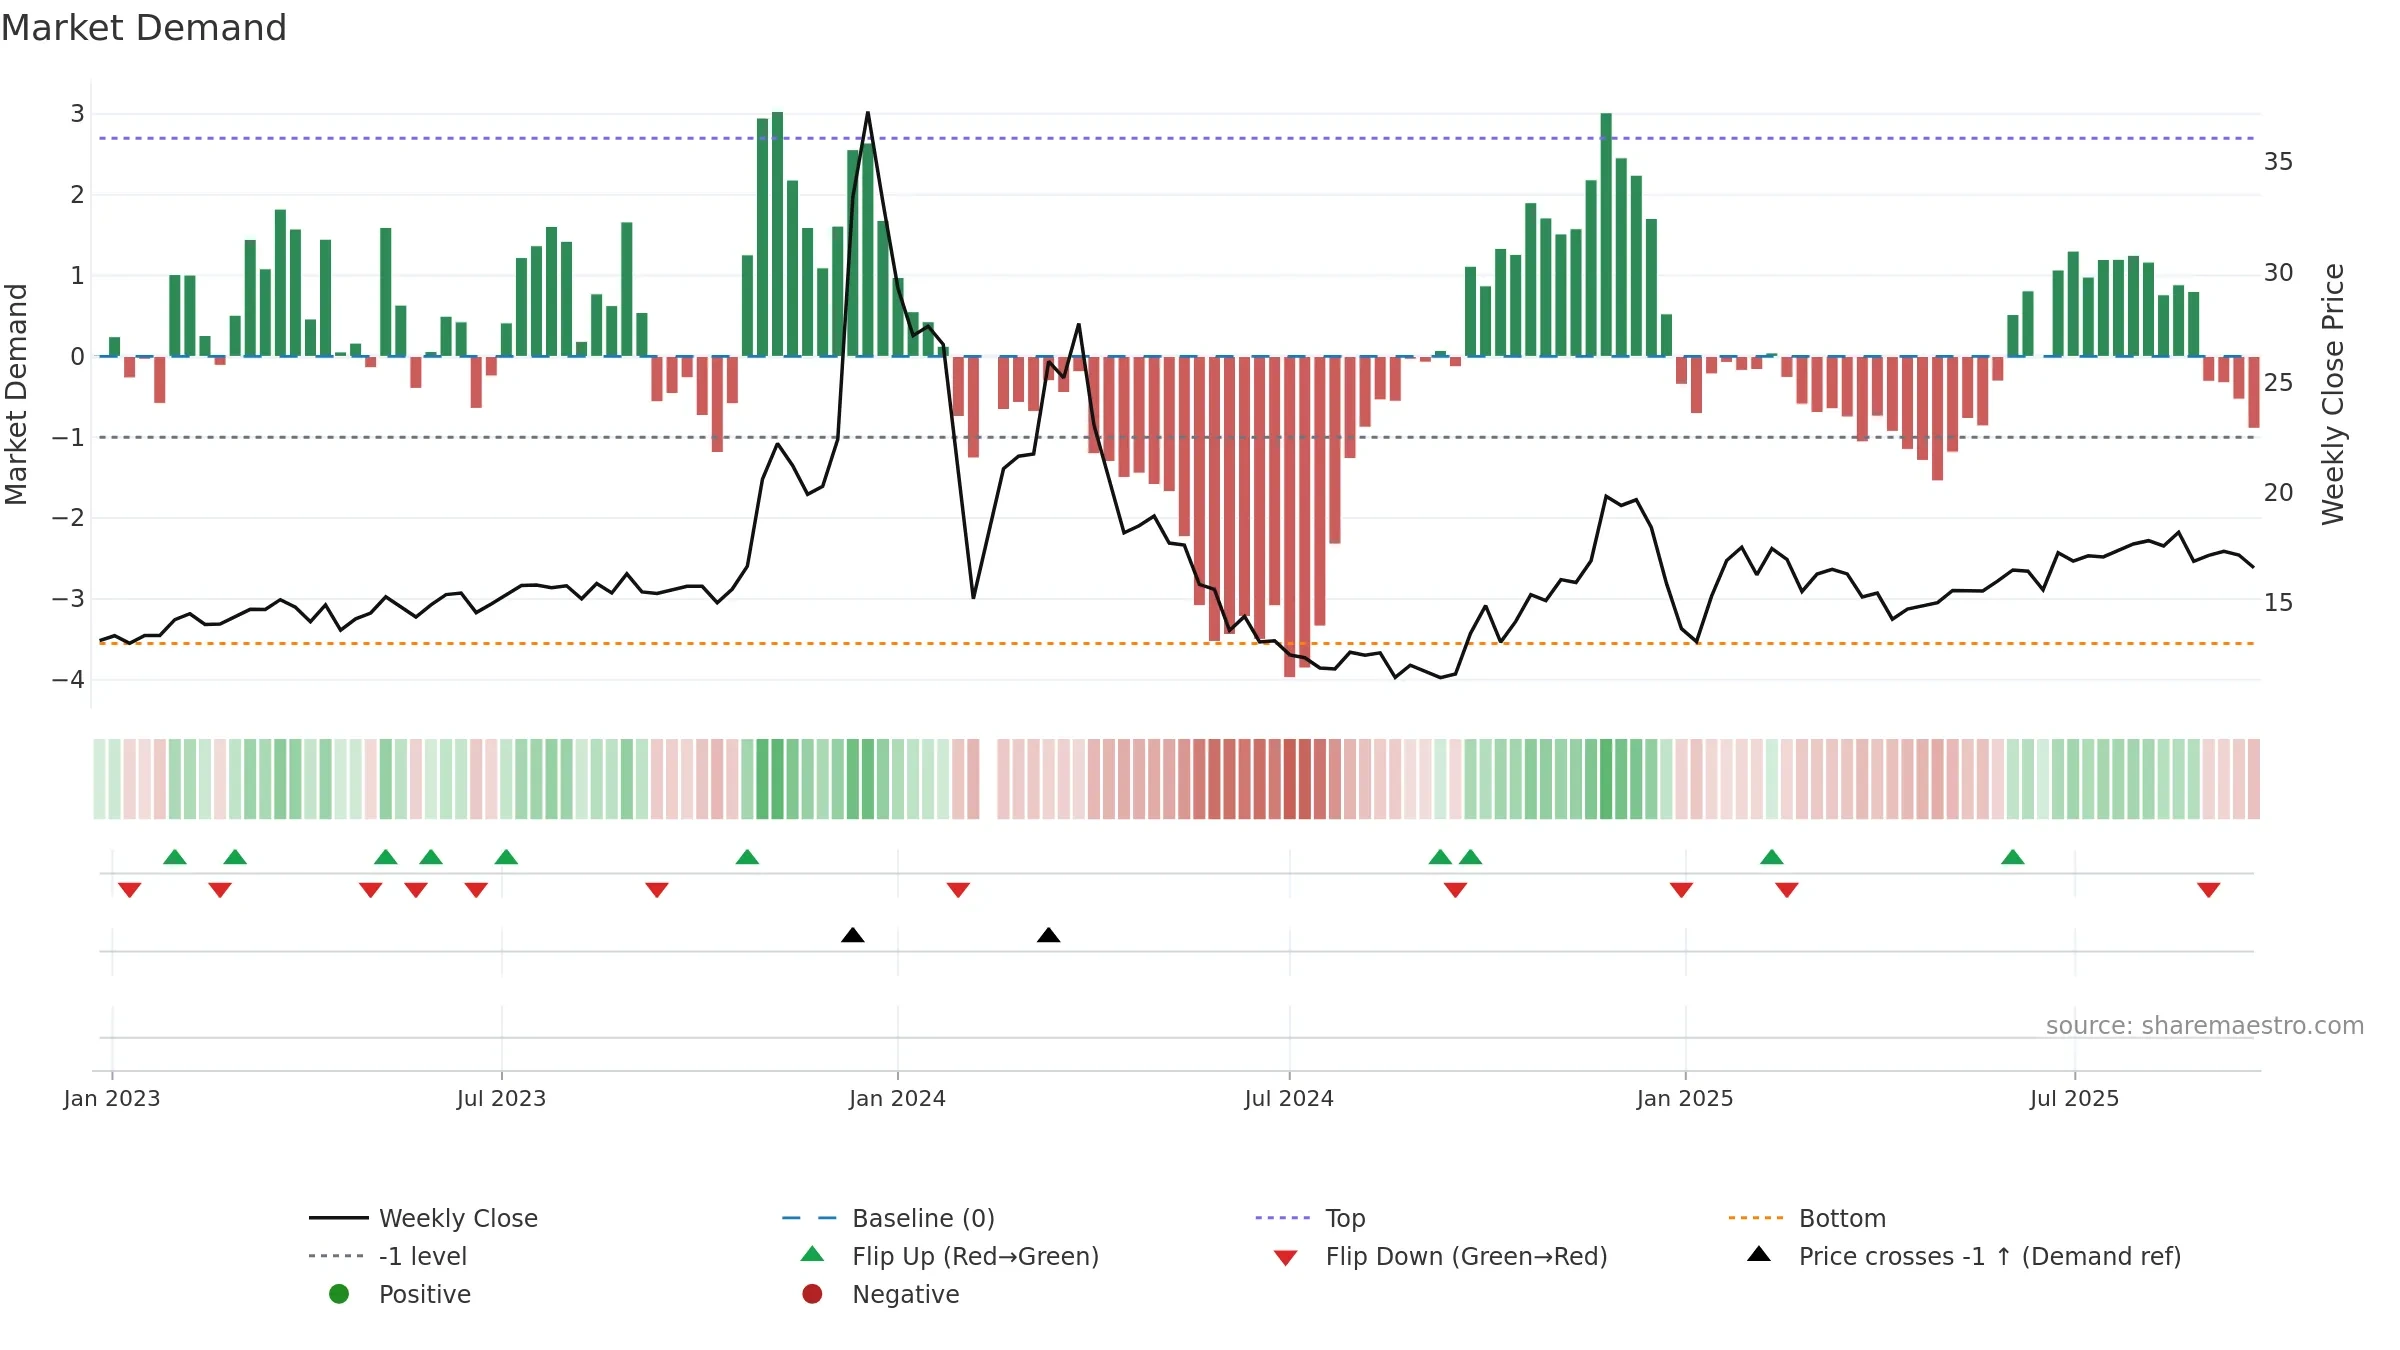Click the source: sharemaestro.com text
The width and height of the screenshot is (2400, 1350).
point(2205,1025)
